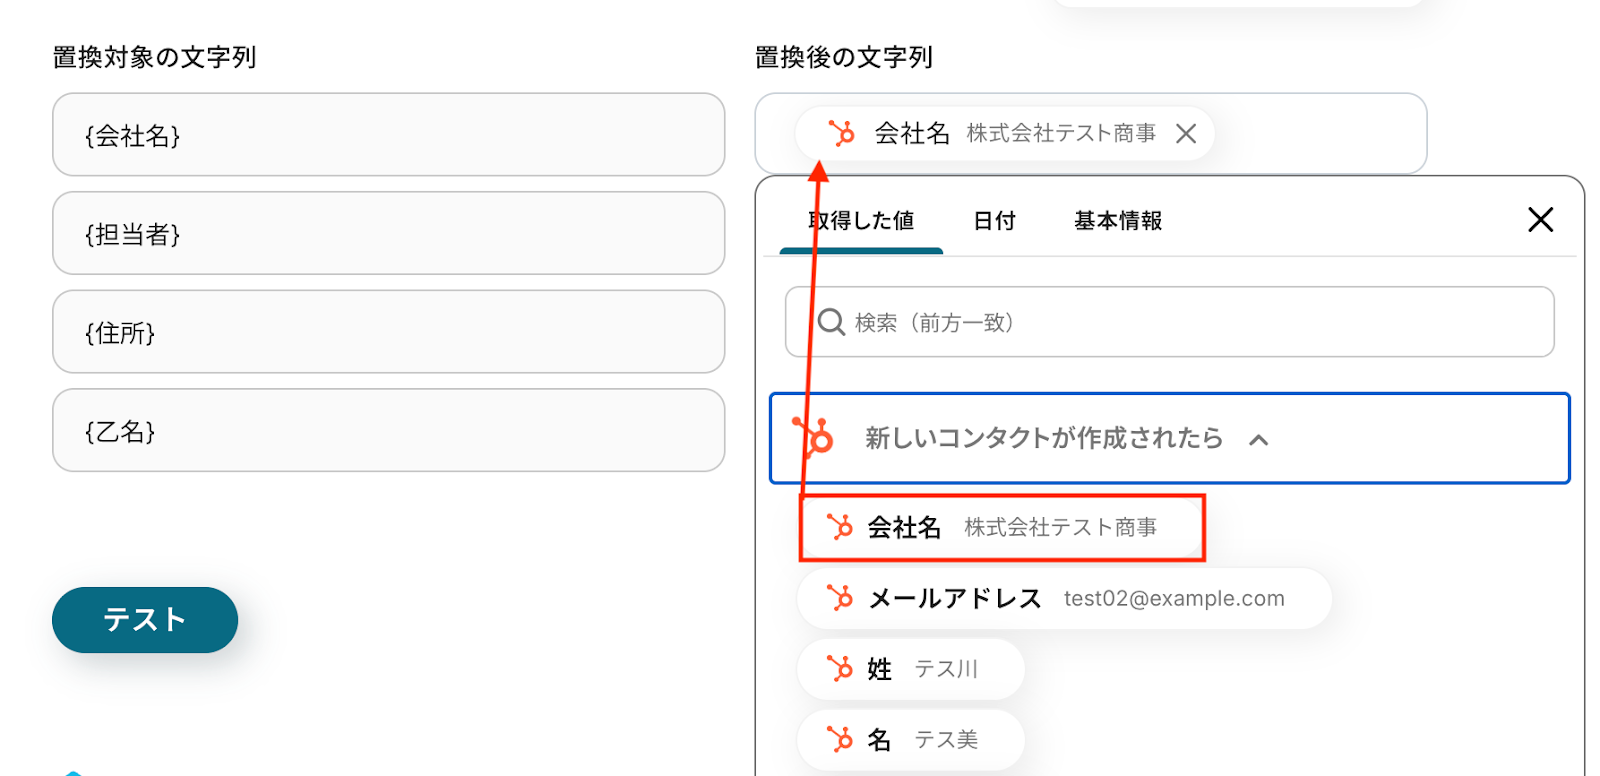Click the search magnifier icon
This screenshot has height=776, width=1600.
(831, 322)
